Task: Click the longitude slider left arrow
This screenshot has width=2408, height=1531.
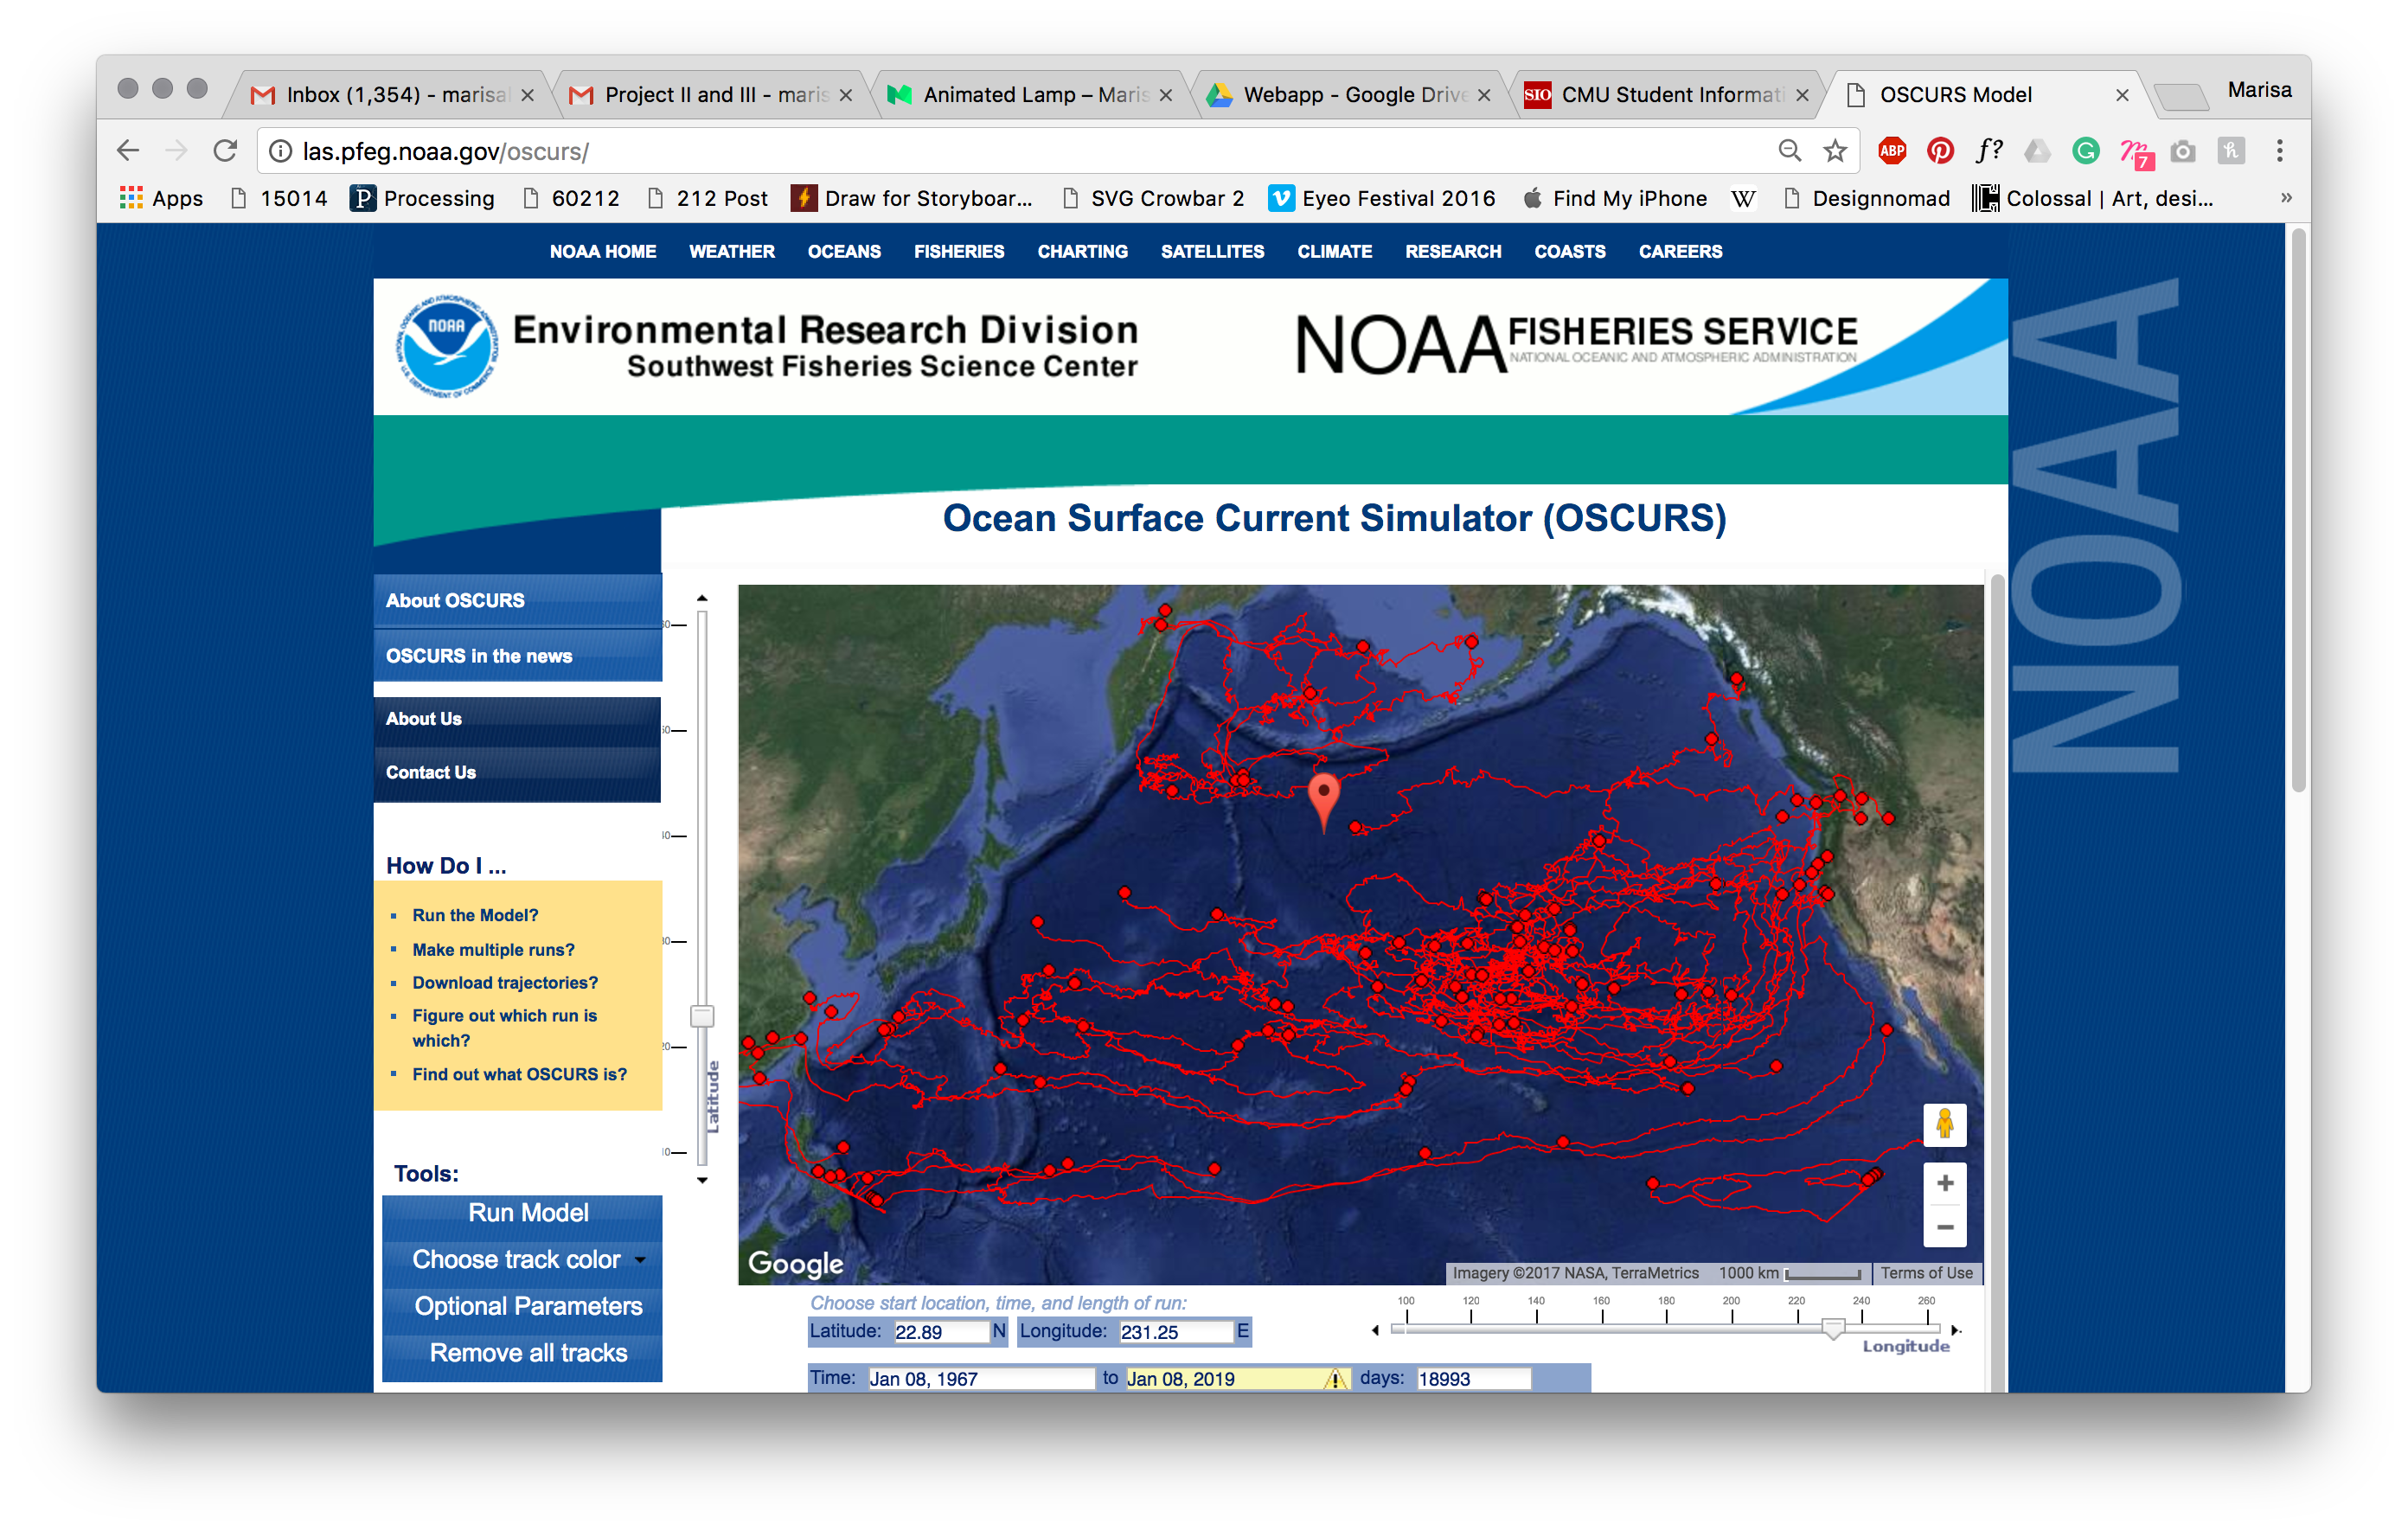Action: tap(1376, 1331)
